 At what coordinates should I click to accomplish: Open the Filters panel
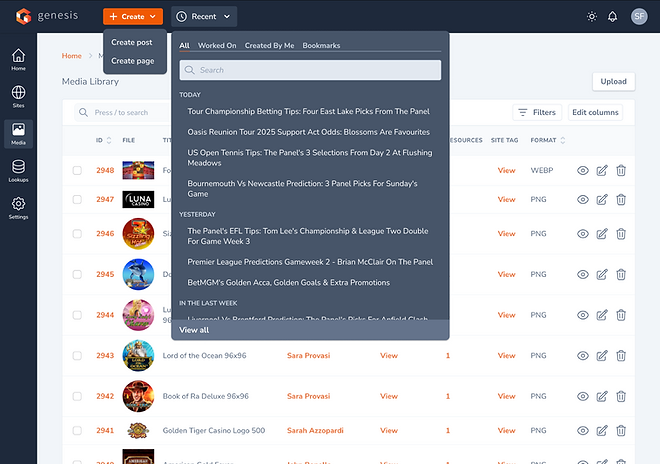click(x=537, y=112)
